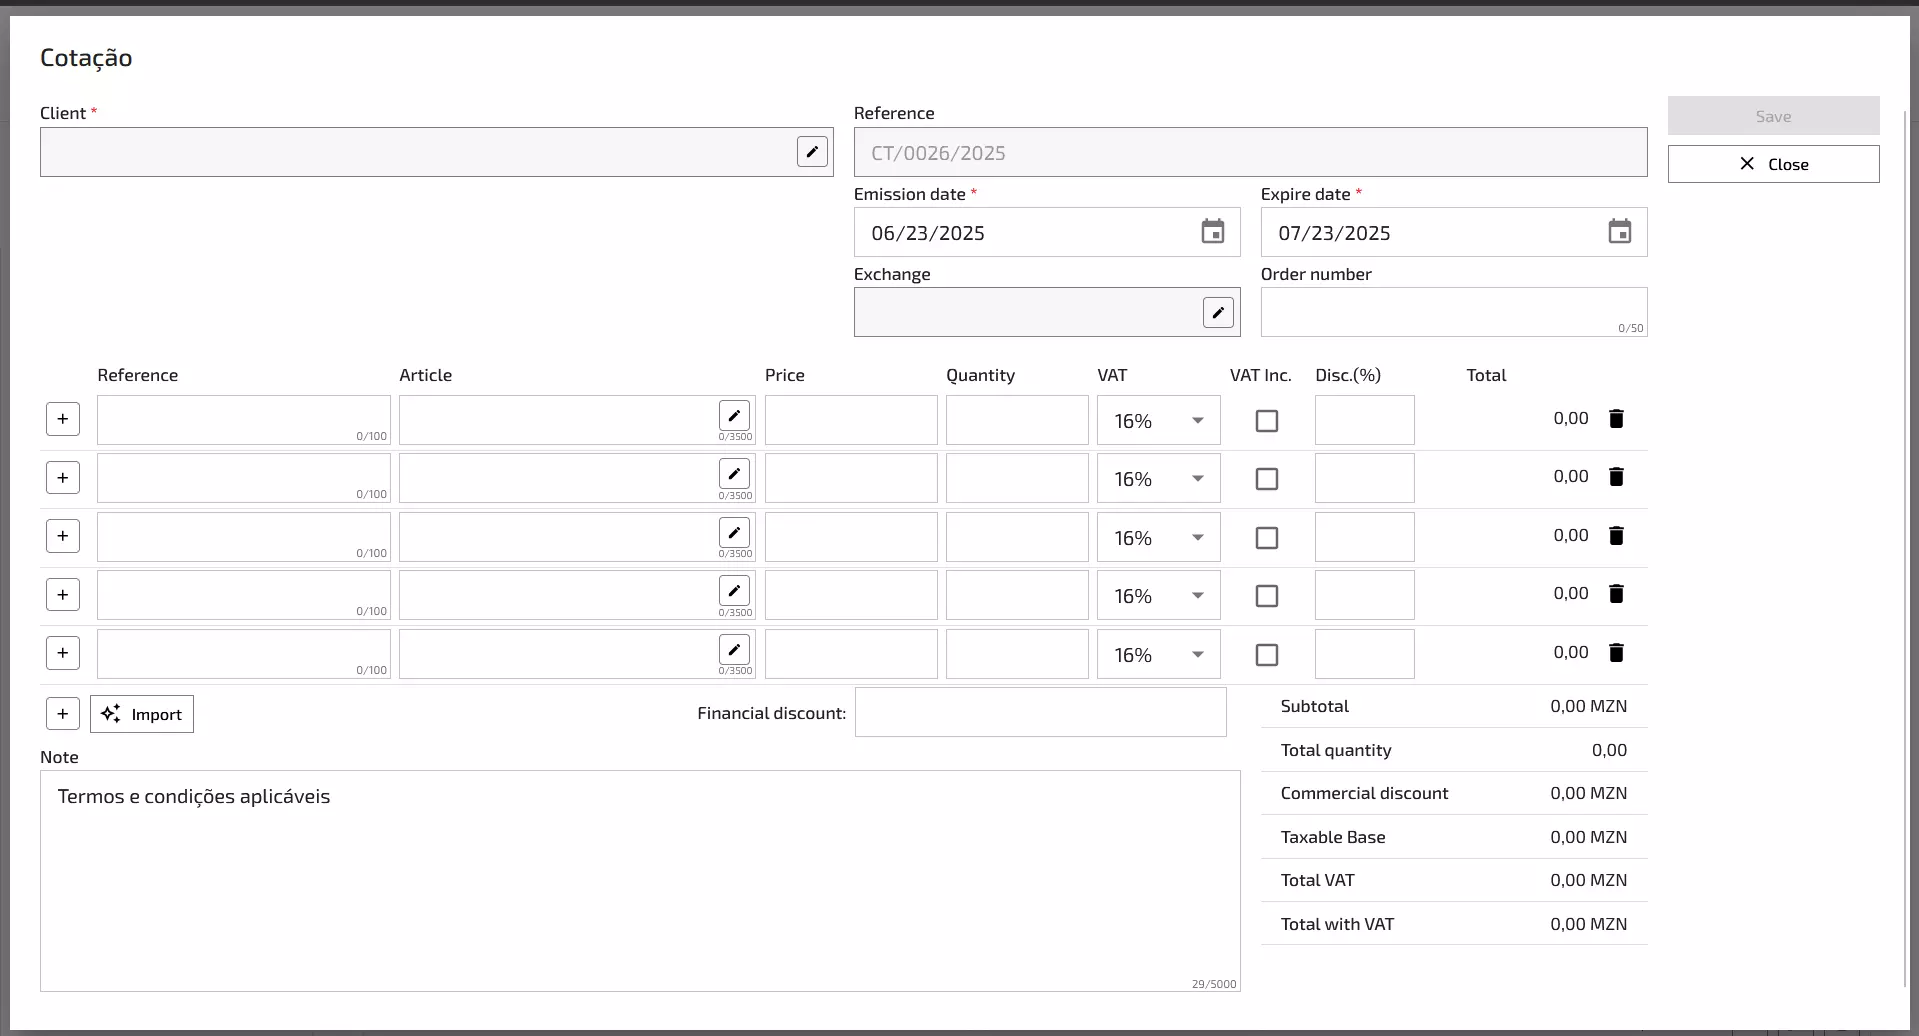
Task: Click the Reference field CT/0026/2025
Action: 1250,152
